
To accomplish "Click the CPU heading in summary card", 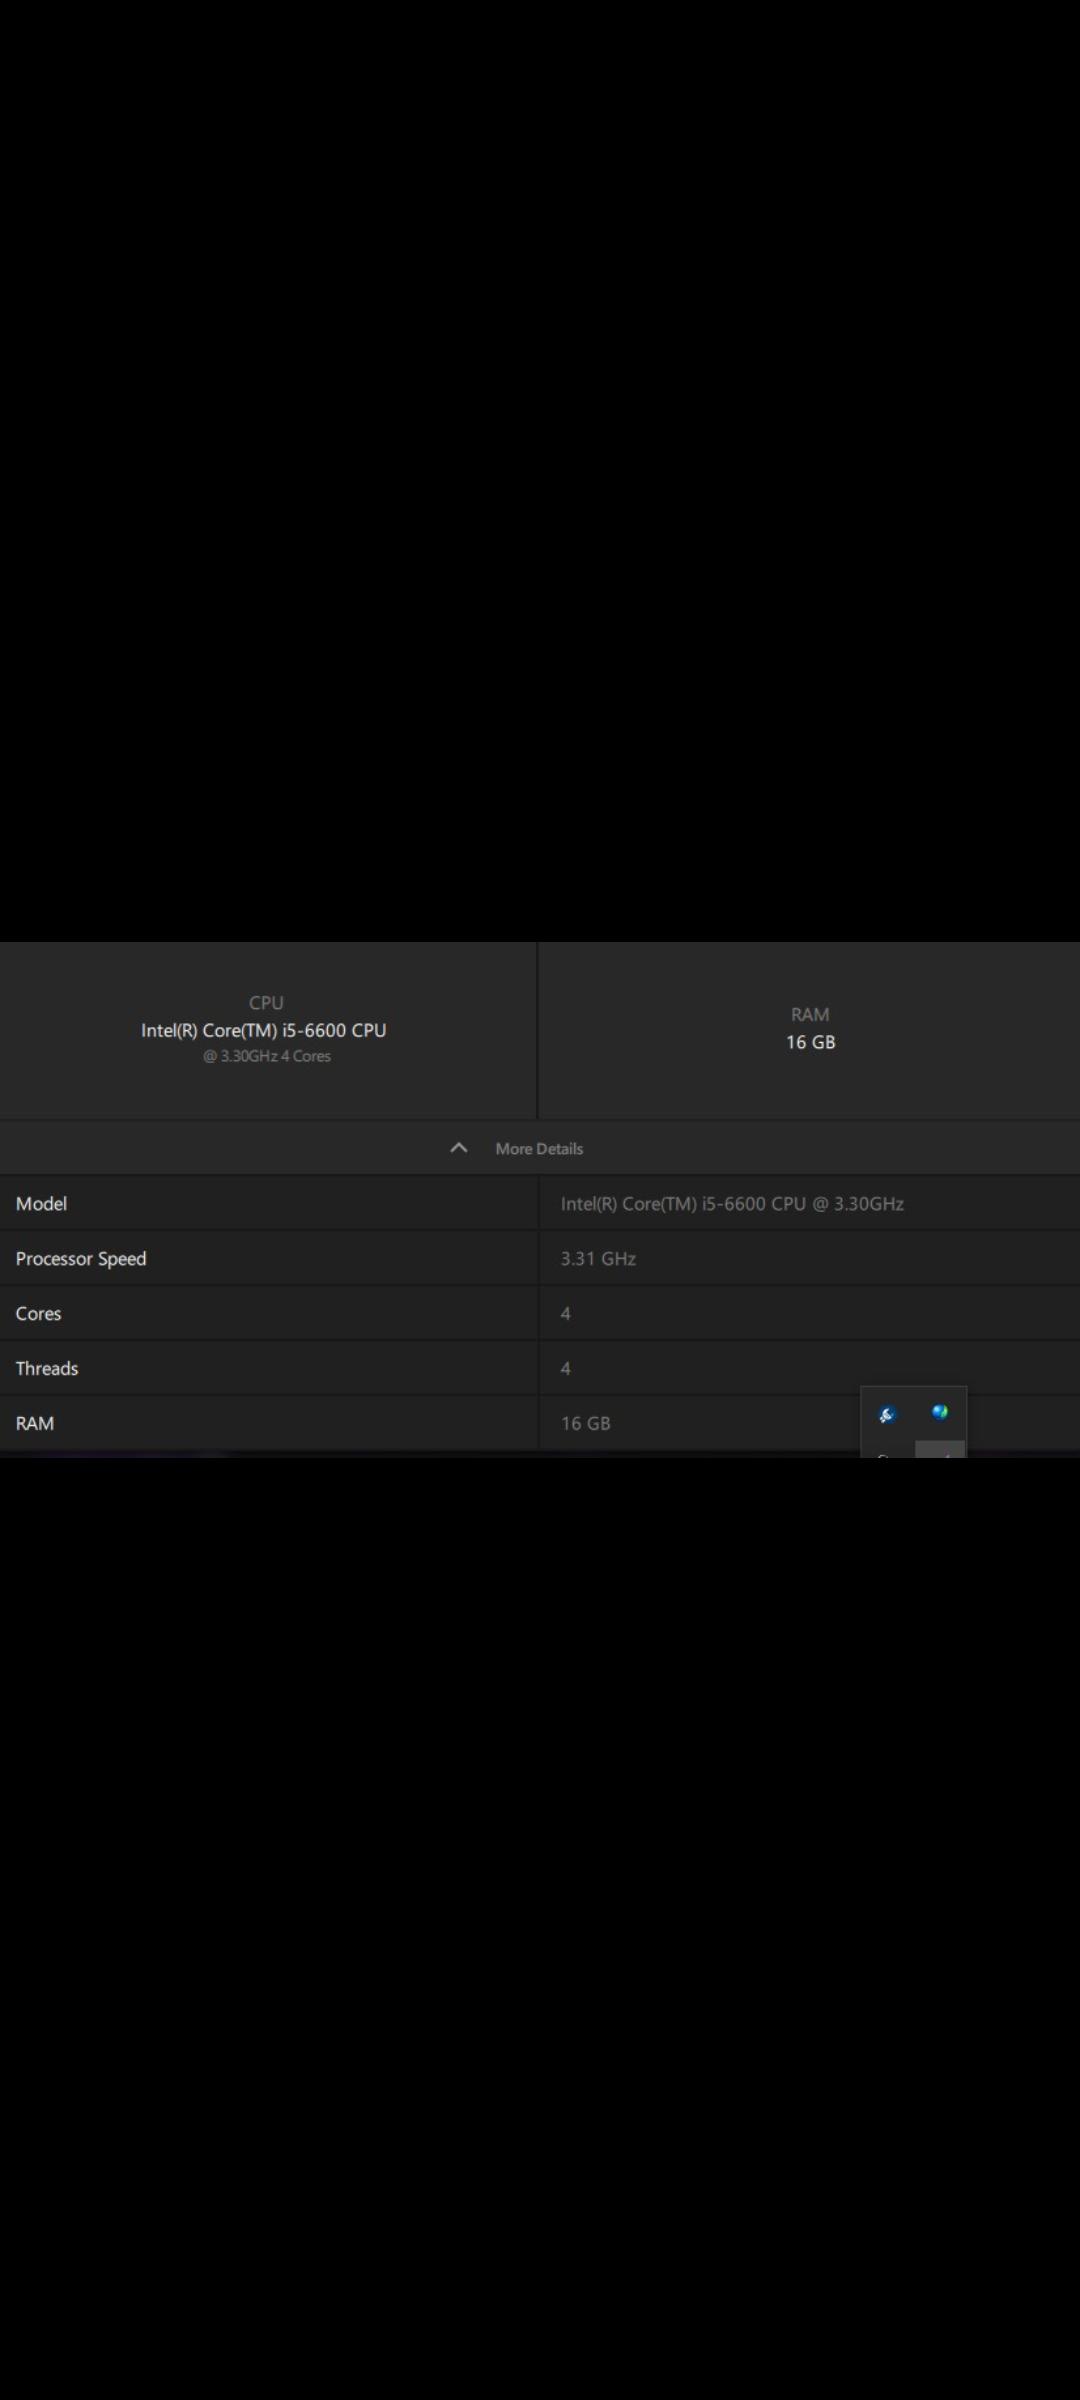I will click(x=266, y=1002).
